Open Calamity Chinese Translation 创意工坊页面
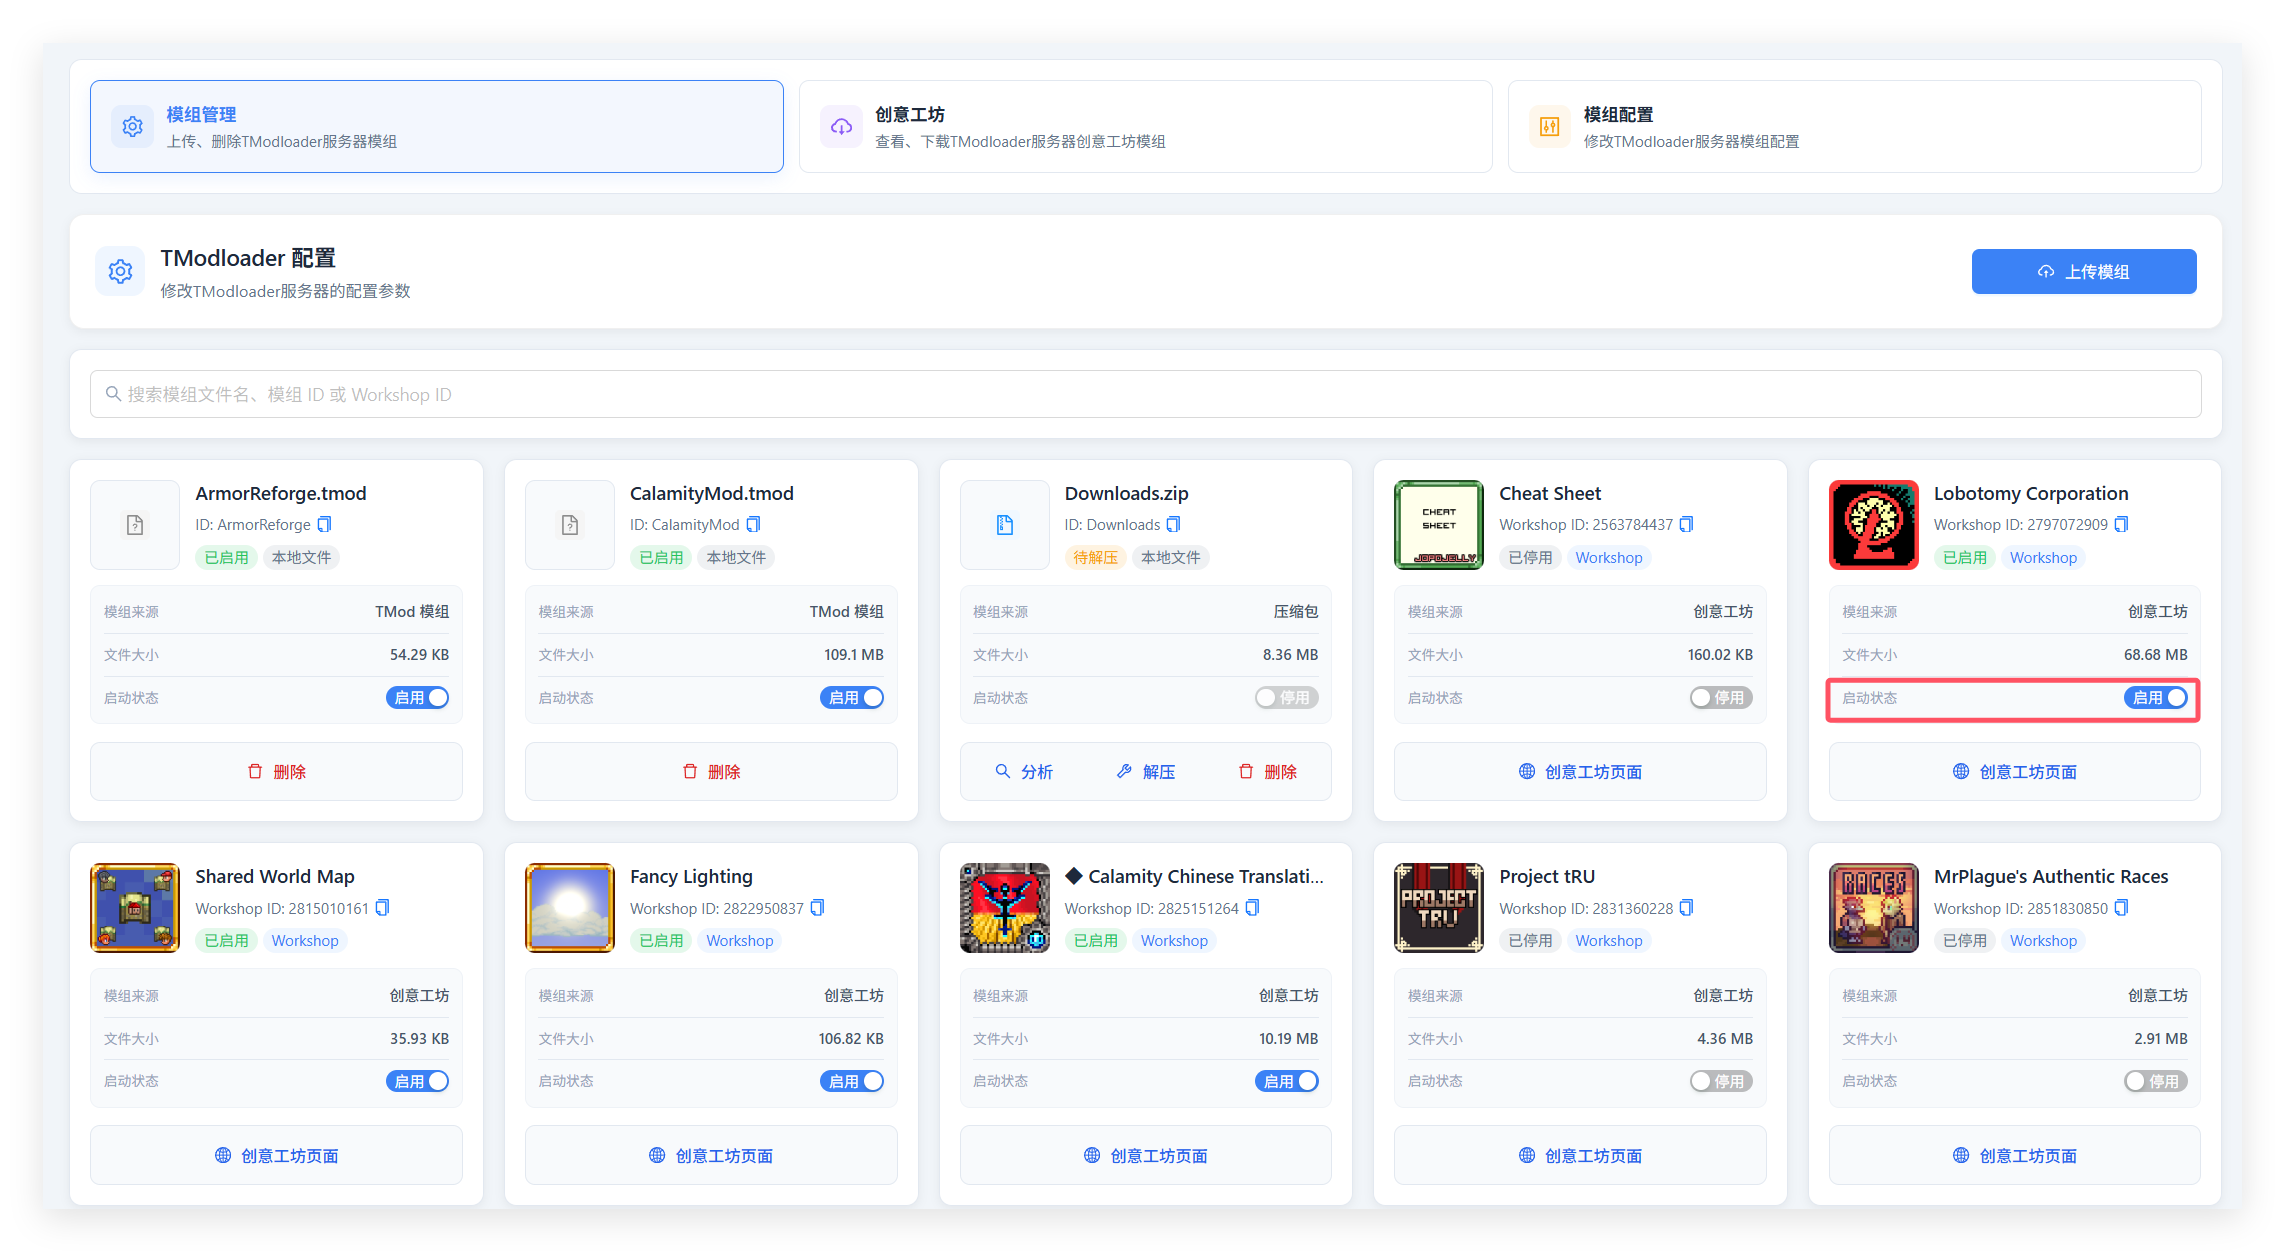This screenshot has height=1252, width=2285. (x=1146, y=1155)
